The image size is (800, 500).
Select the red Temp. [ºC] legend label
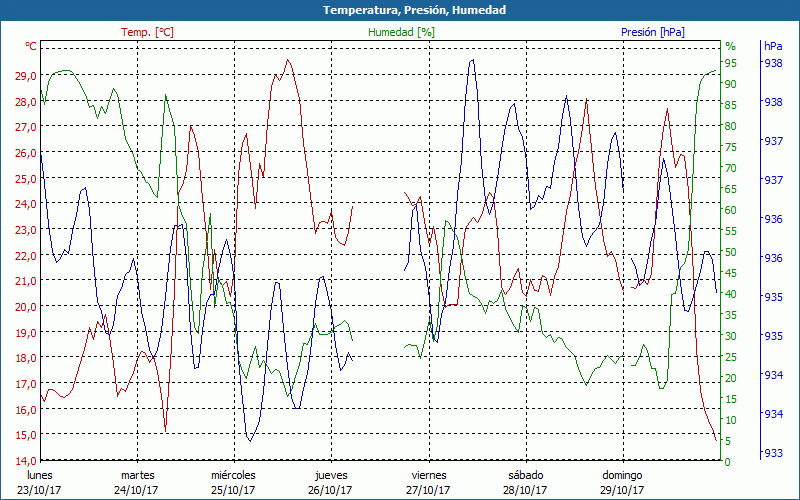click(147, 32)
